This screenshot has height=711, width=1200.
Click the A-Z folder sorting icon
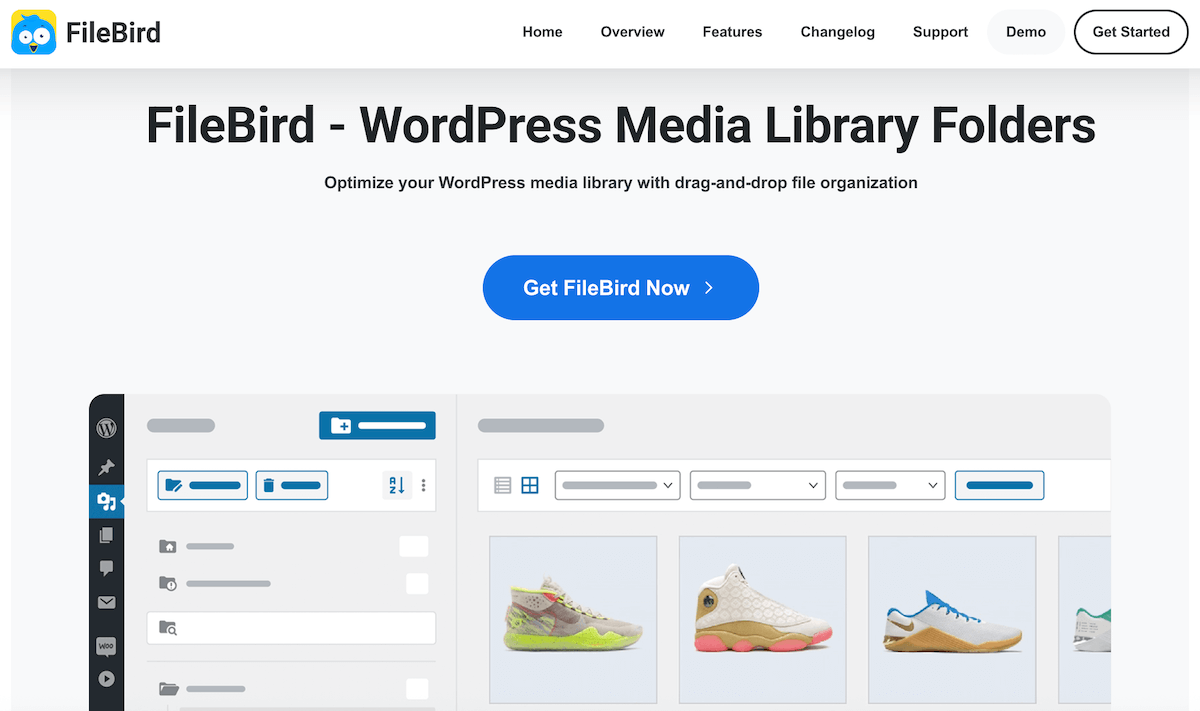396,485
